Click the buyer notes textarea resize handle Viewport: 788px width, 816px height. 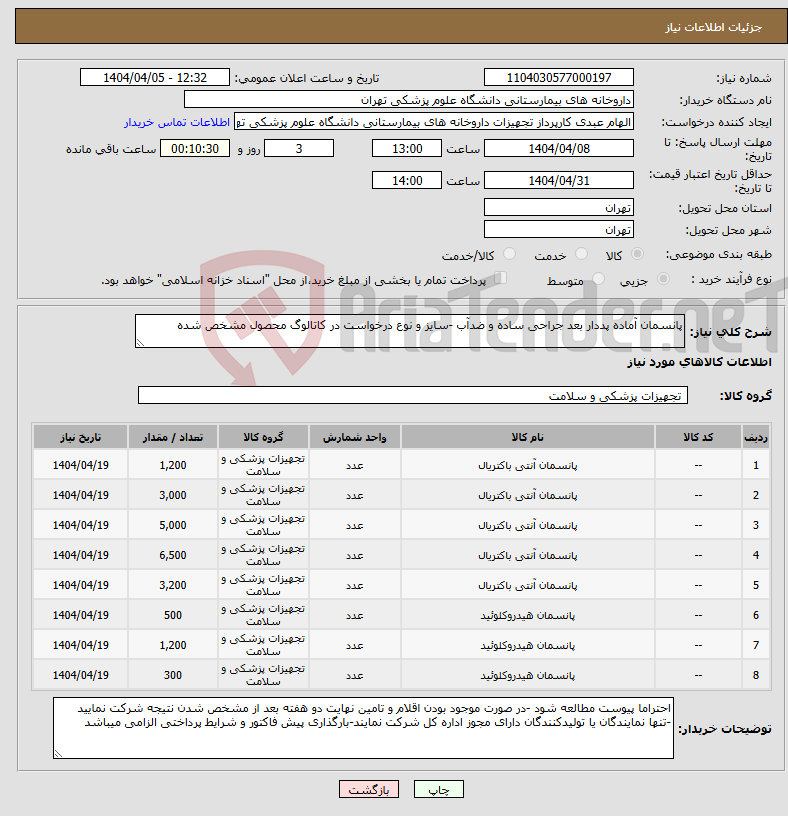tap(58, 754)
